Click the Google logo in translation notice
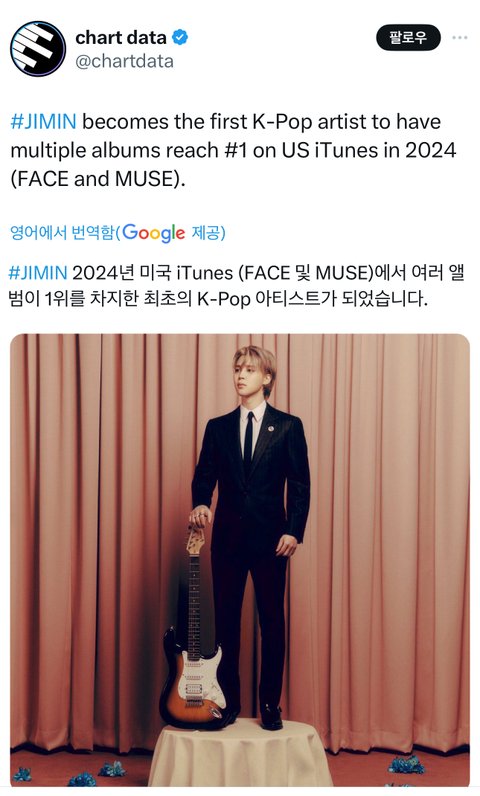Viewport: 480px width, 796px height. point(154,233)
